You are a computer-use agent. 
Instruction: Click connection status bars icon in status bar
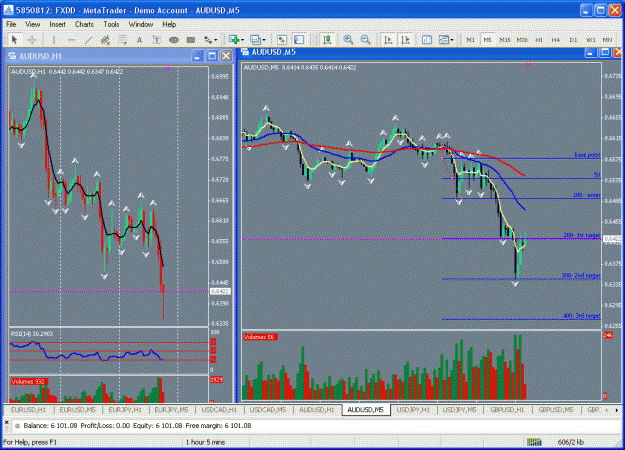coord(534,442)
